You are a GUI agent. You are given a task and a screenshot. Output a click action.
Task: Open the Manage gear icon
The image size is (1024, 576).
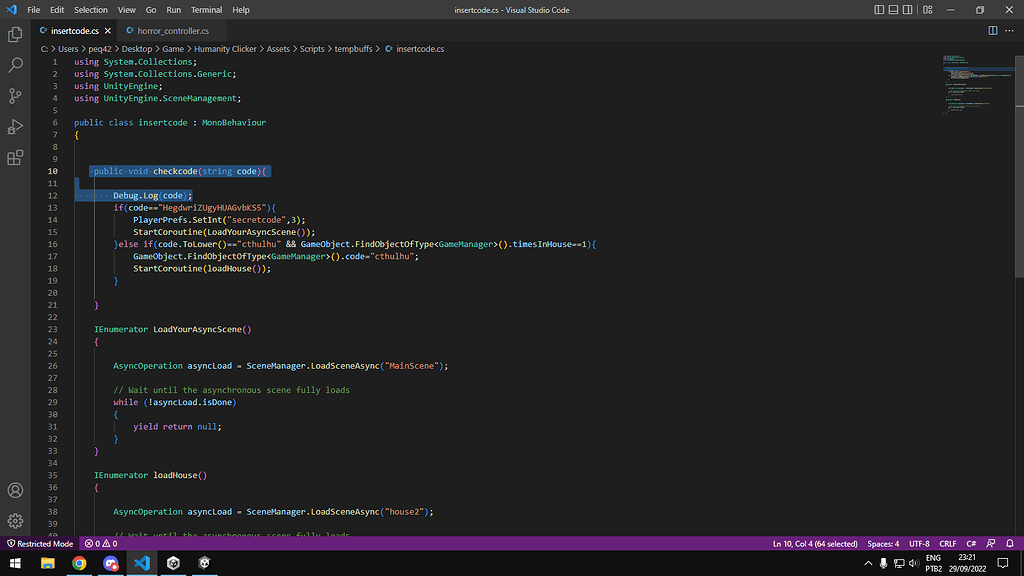(15, 521)
